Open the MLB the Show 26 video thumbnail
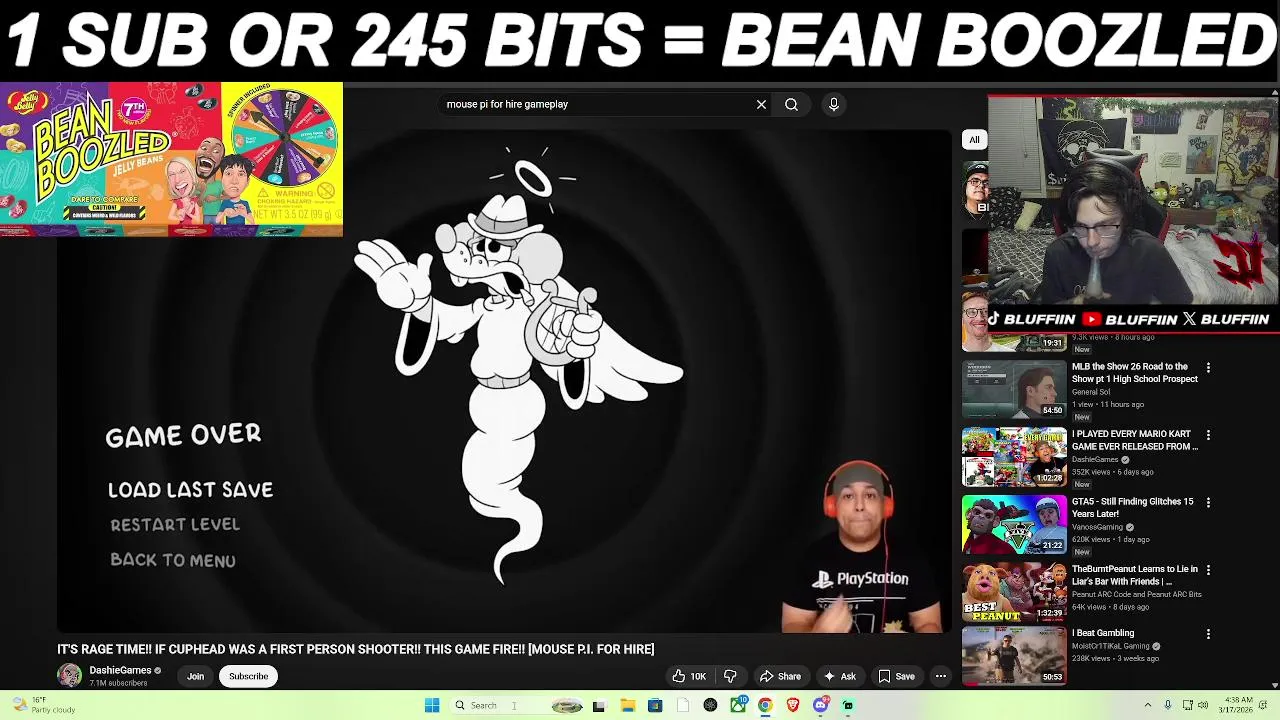The width and height of the screenshot is (1280, 720). coord(1014,389)
